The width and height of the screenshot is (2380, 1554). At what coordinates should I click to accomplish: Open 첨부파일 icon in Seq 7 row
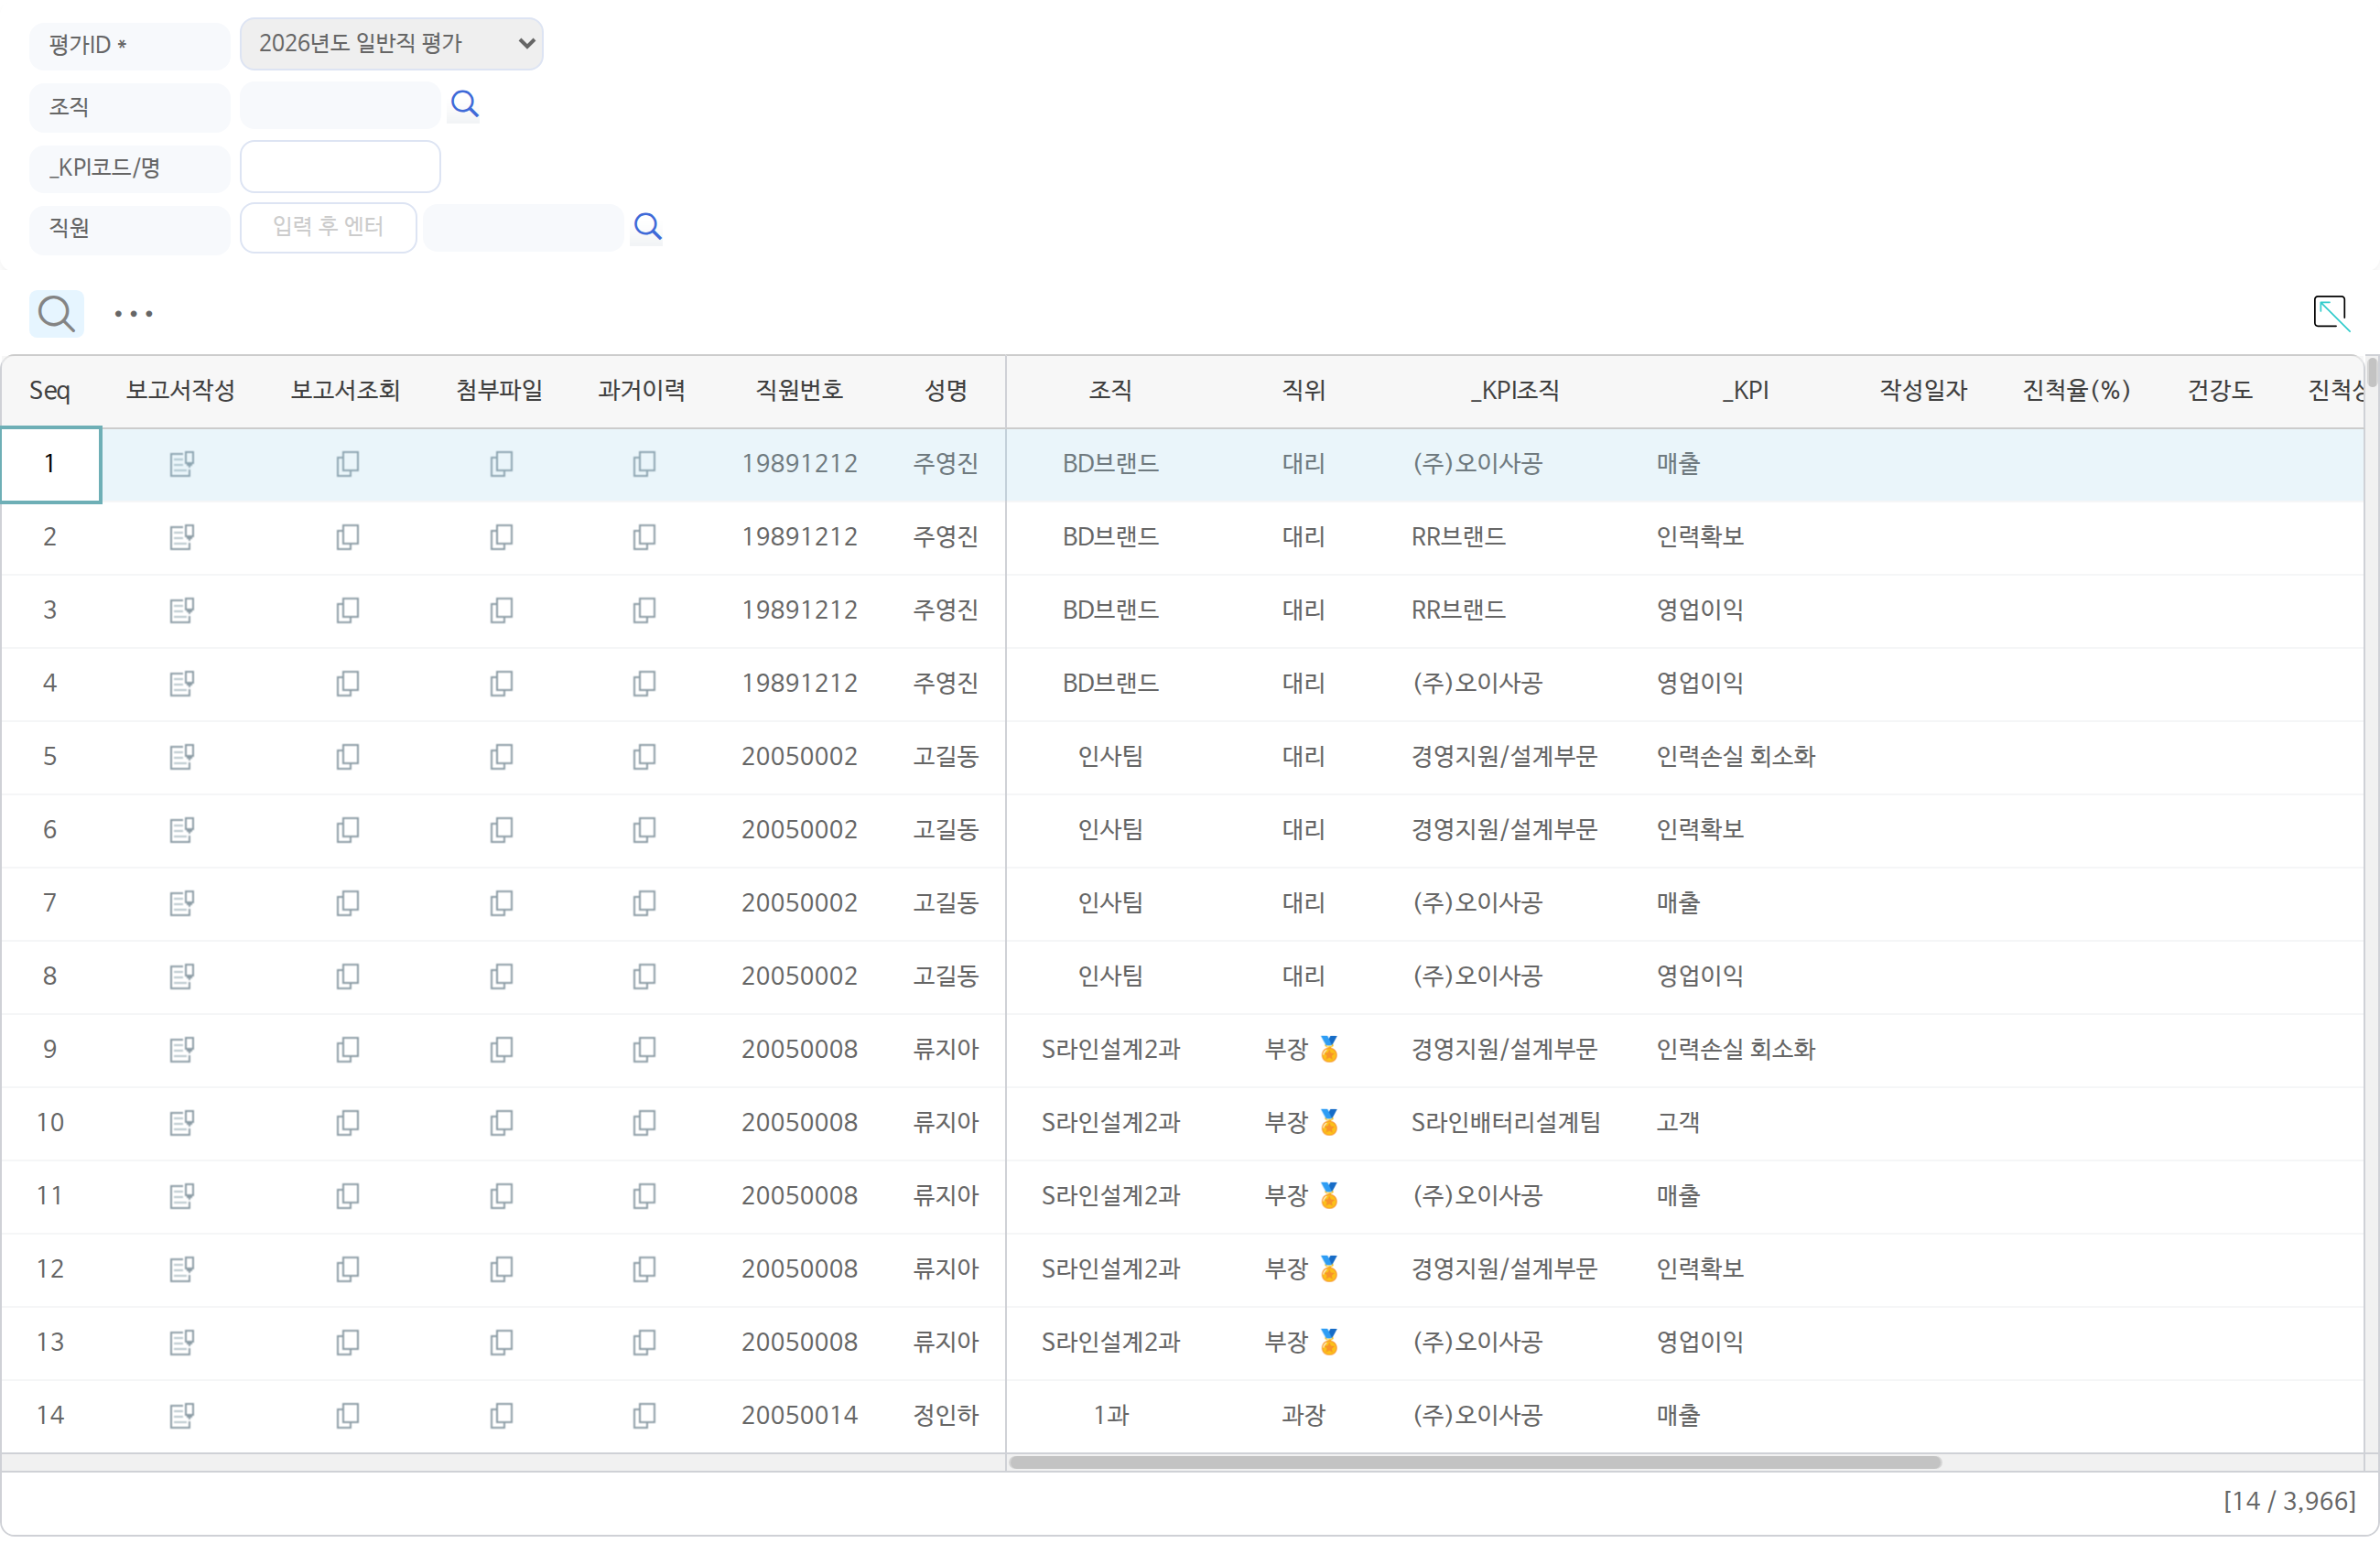coord(501,903)
